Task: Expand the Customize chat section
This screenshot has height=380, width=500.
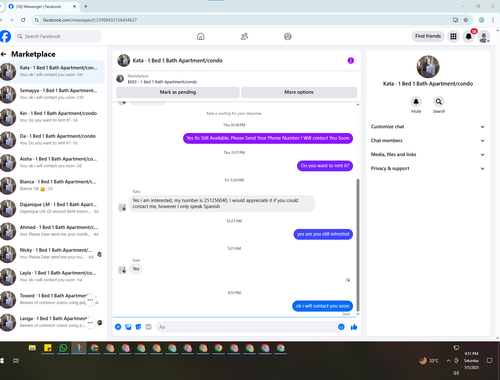Action: [428, 127]
